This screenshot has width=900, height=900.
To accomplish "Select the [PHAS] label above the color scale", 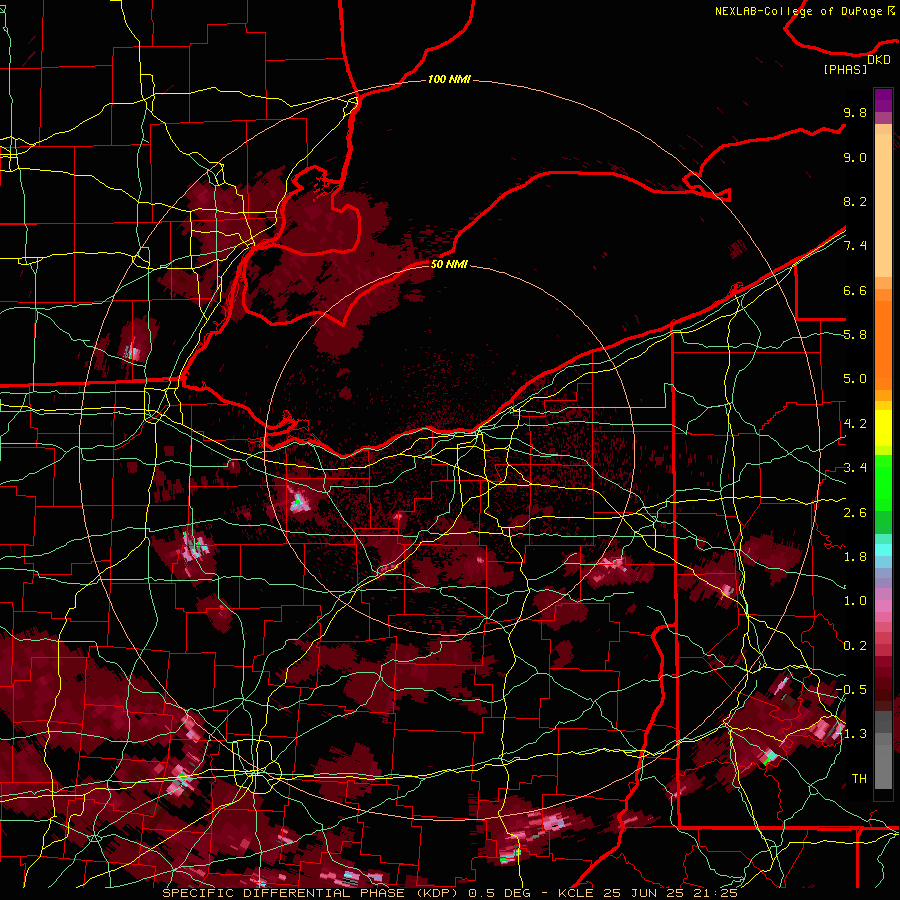I will (845, 69).
